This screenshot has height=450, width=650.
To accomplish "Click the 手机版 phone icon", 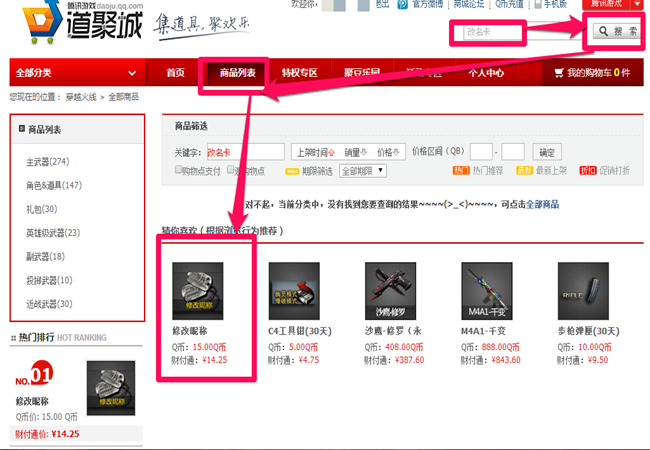I will [x=538, y=4].
